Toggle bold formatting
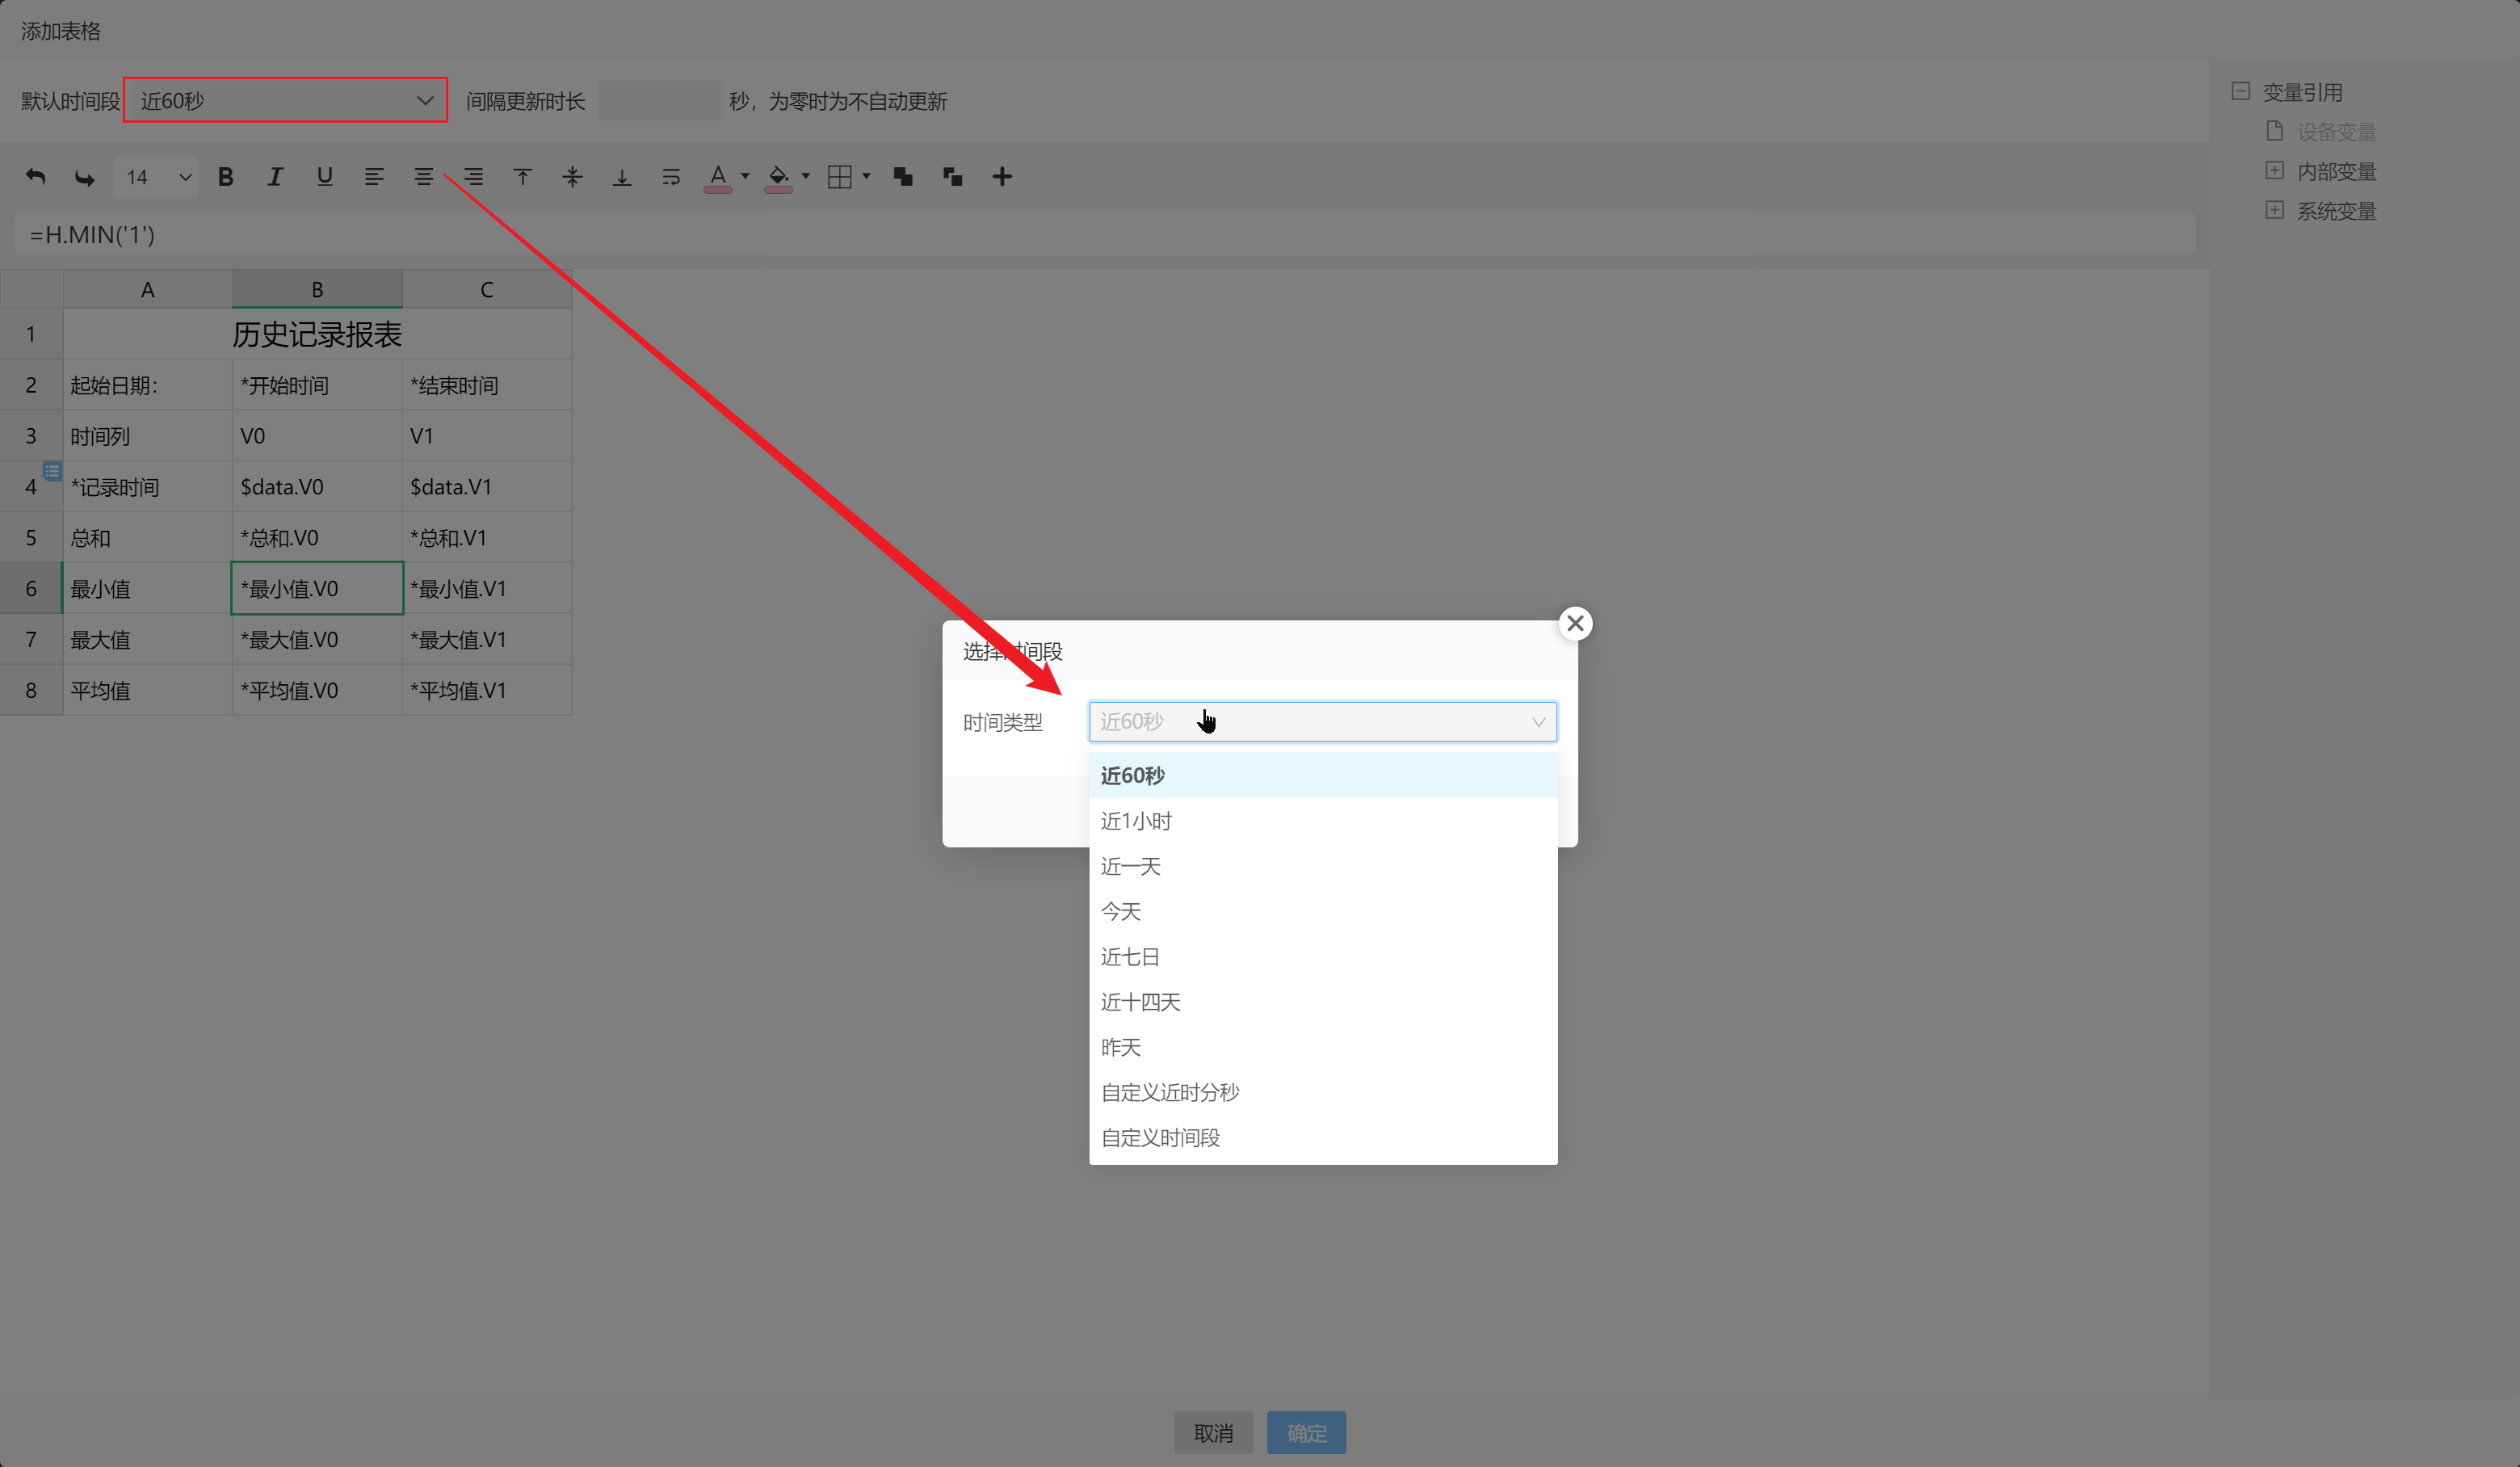The width and height of the screenshot is (2520, 1467). [225, 177]
